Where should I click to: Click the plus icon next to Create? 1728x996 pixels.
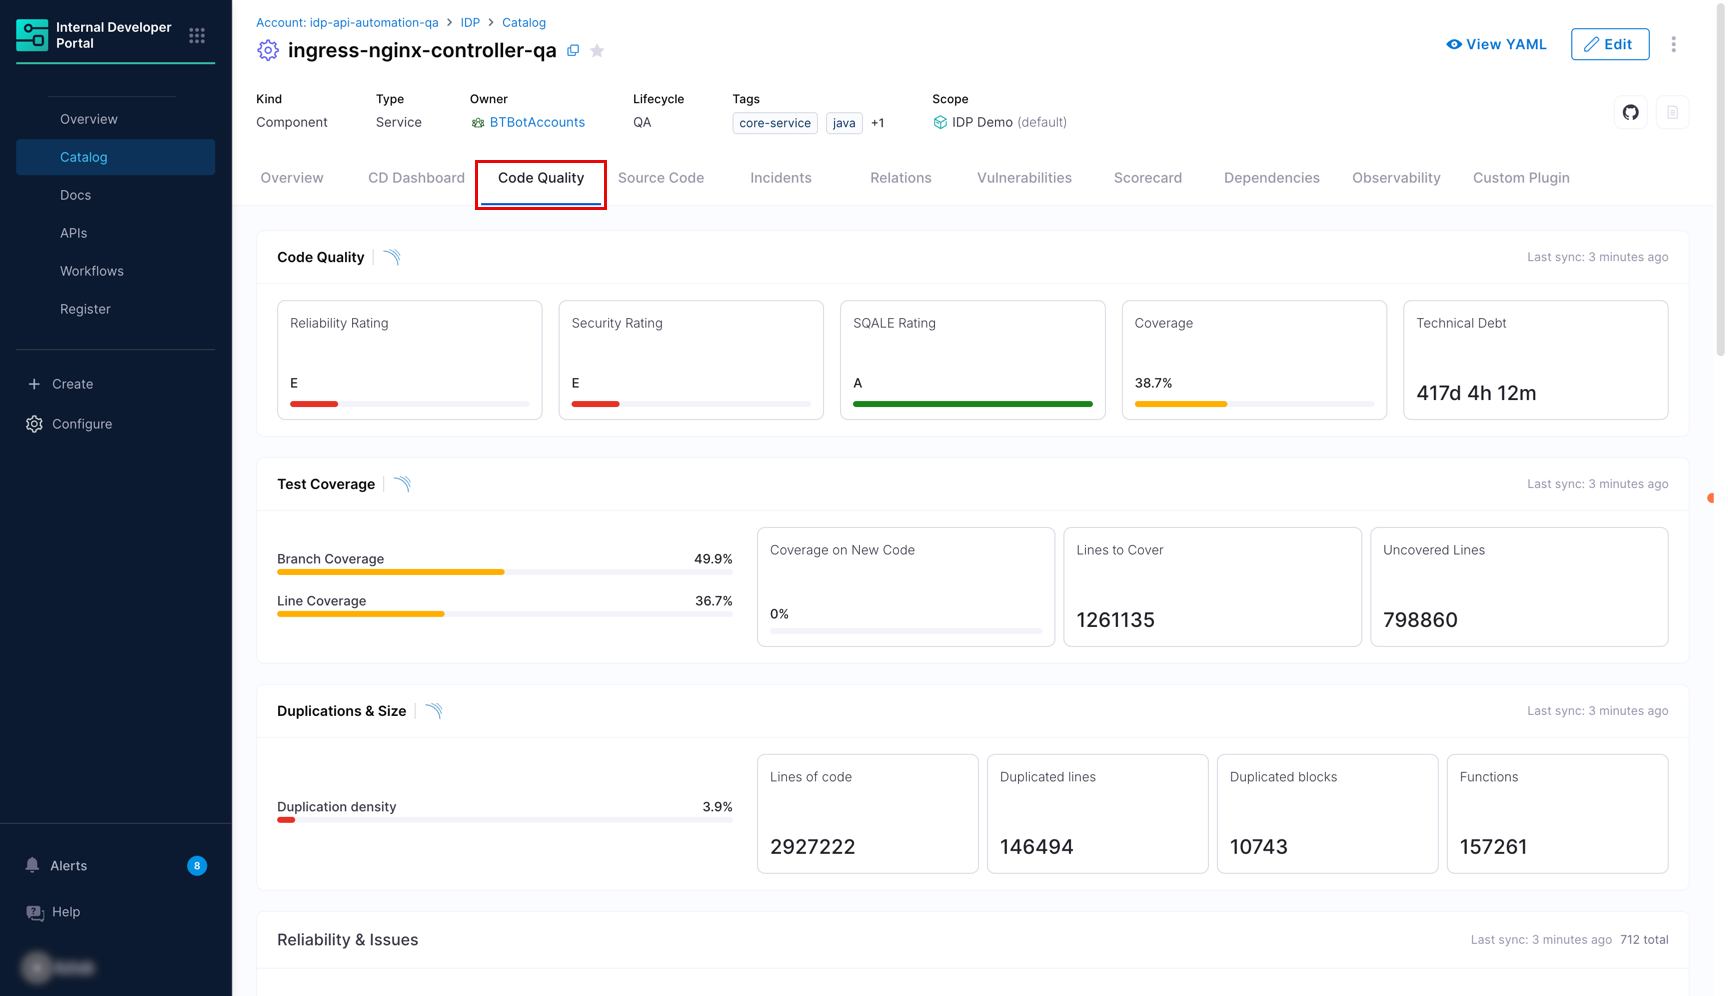pos(34,384)
